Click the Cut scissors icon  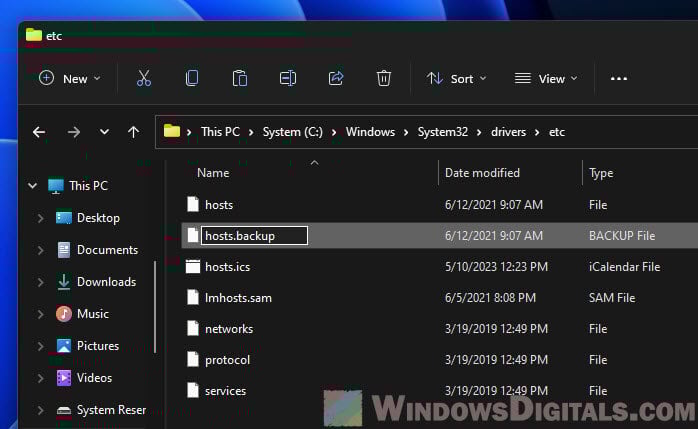pyautogui.click(x=144, y=78)
